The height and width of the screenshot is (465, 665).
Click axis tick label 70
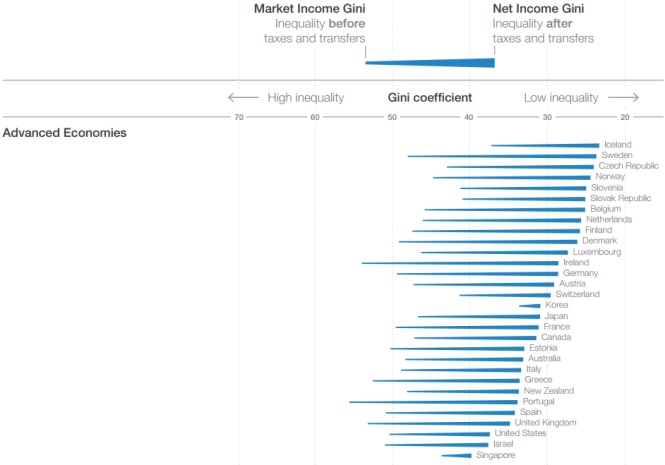tap(239, 117)
